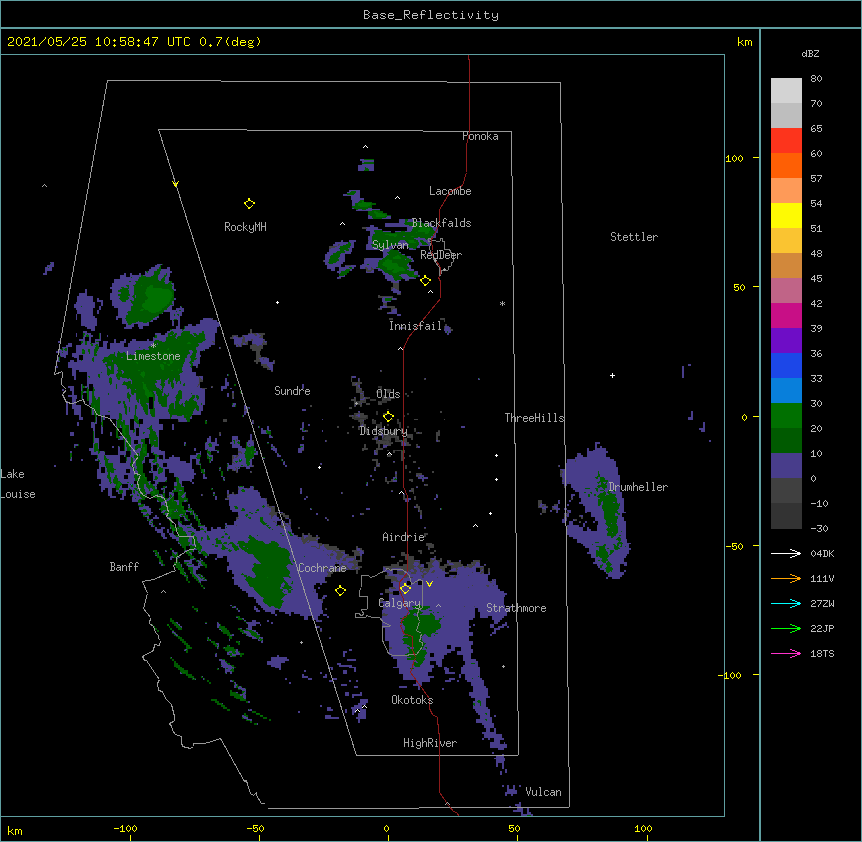Click the cyan 27ZW arrow in legend

click(x=786, y=603)
